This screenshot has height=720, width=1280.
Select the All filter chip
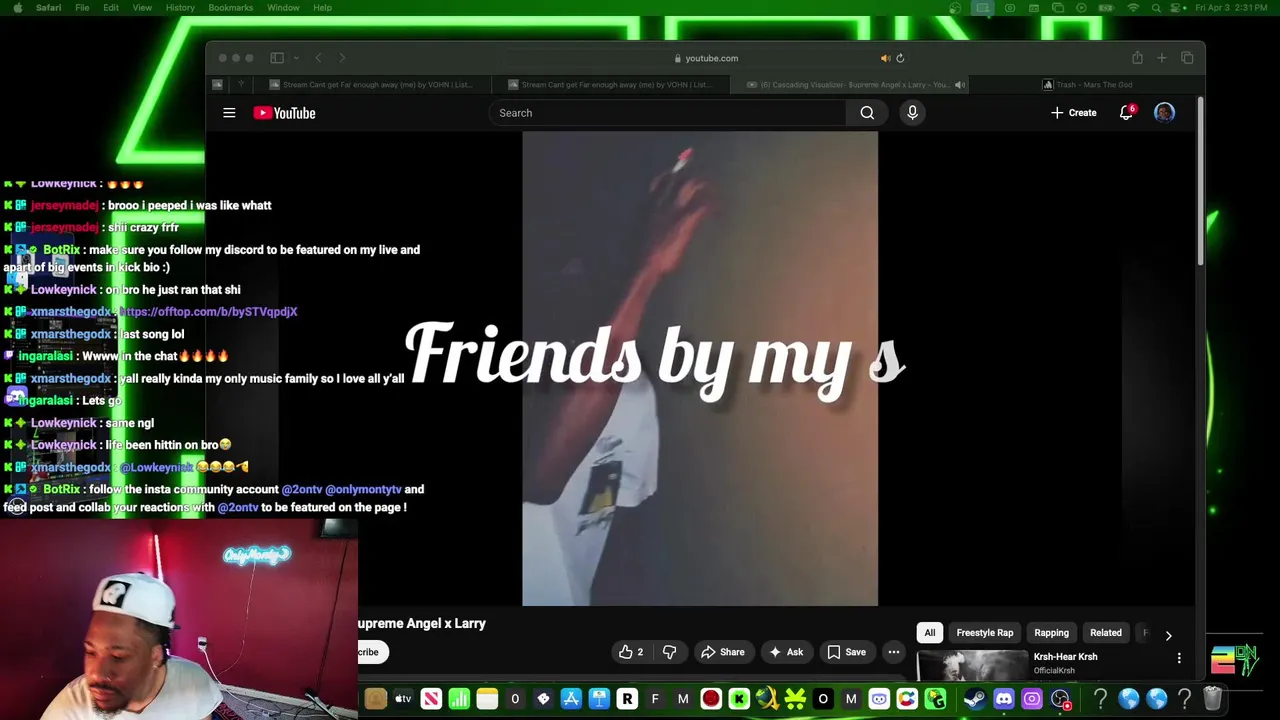coord(930,633)
